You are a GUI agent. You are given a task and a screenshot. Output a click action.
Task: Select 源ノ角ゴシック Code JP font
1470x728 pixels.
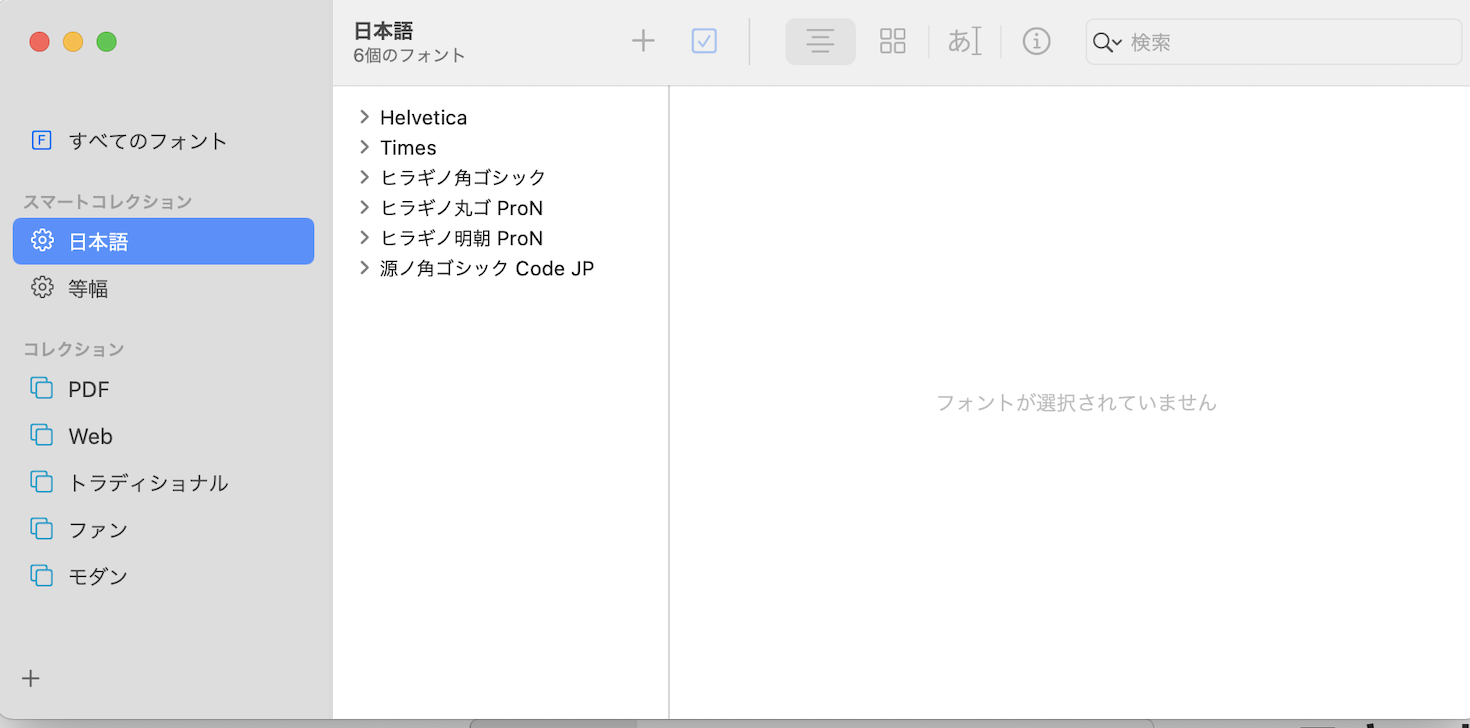pos(487,268)
